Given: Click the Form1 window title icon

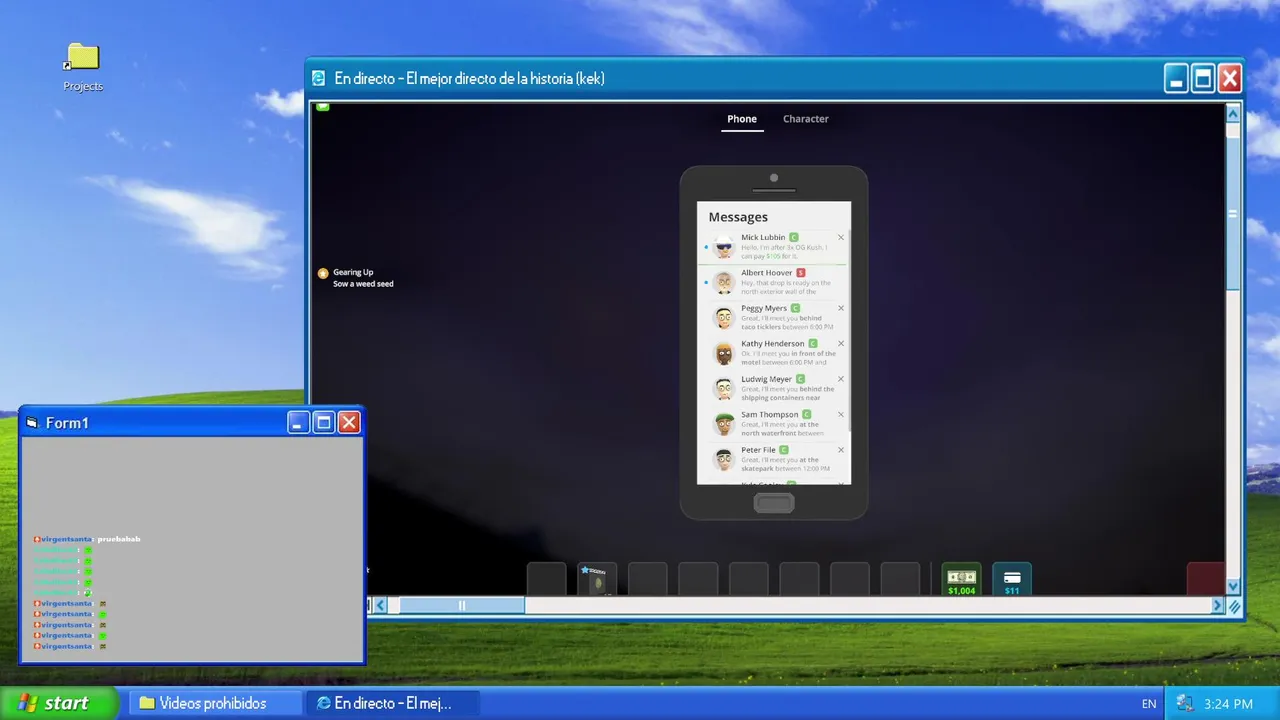Looking at the screenshot, I should point(32,423).
